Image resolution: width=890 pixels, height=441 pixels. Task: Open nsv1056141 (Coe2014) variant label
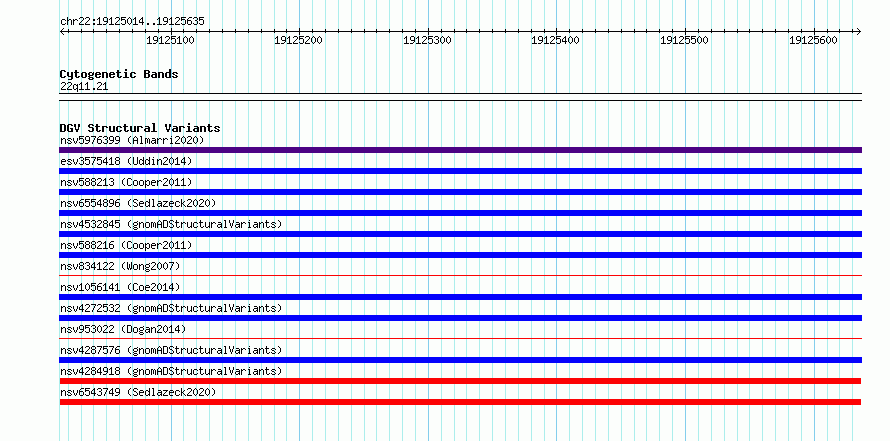(120, 287)
